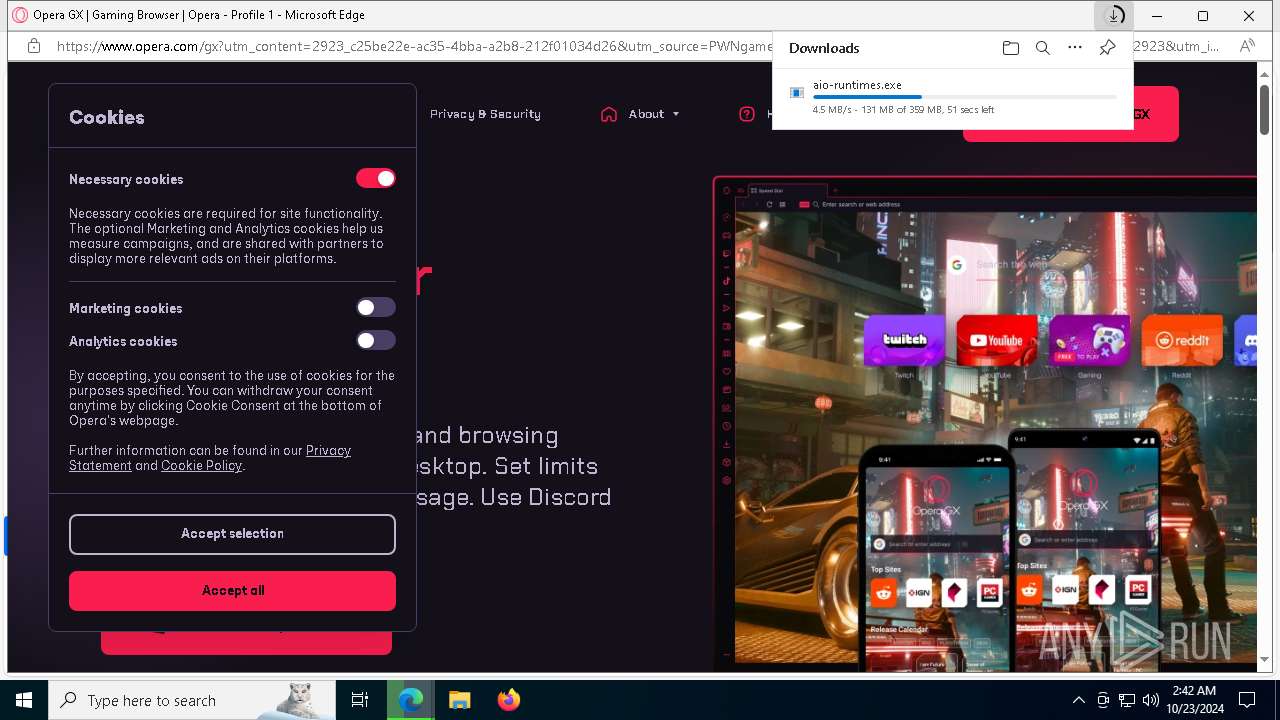The image size is (1280, 720).
Task: Click the Marketing cookies label
Action: pyautogui.click(x=126, y=308)
